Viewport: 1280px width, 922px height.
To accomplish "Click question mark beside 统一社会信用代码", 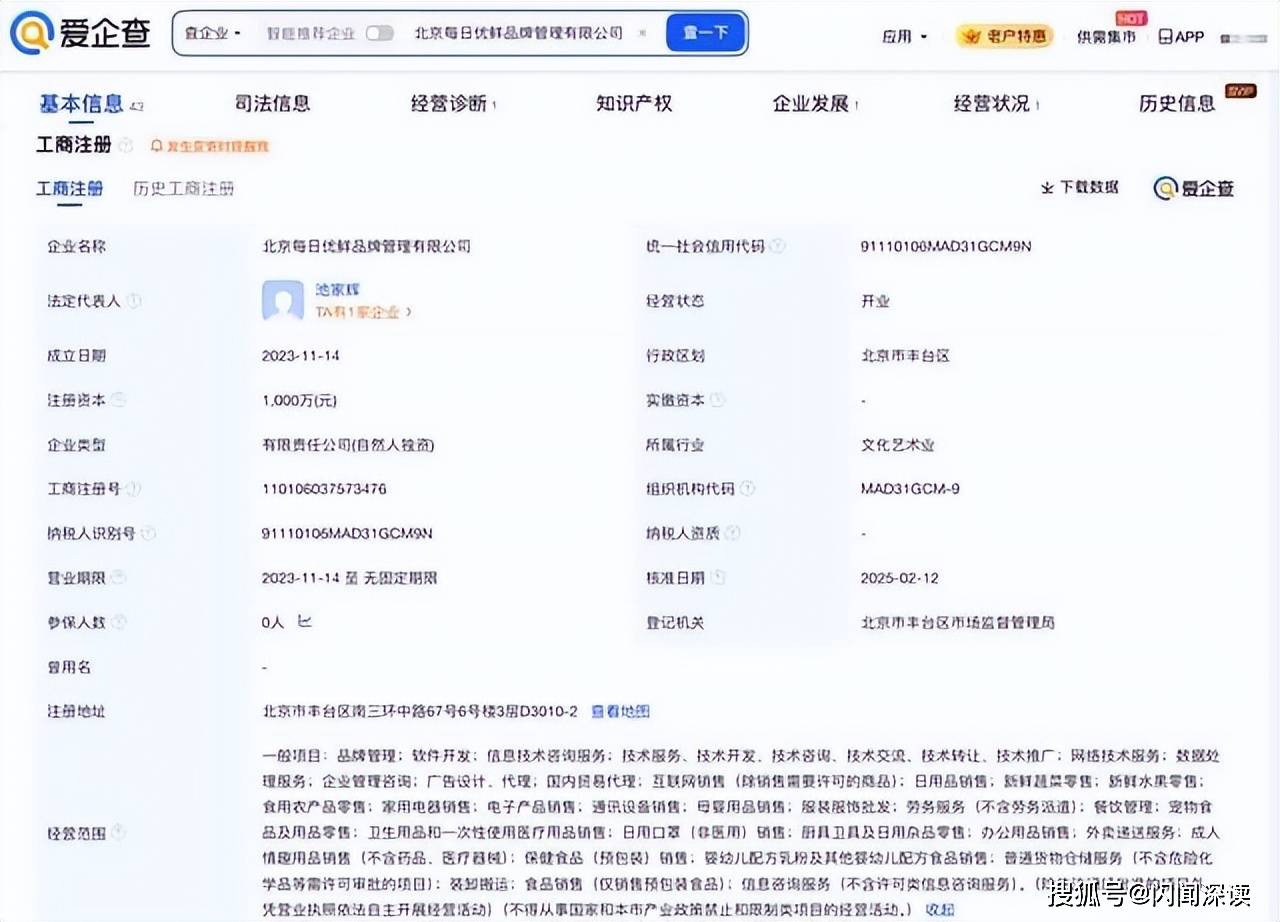I will click(777, 246).
